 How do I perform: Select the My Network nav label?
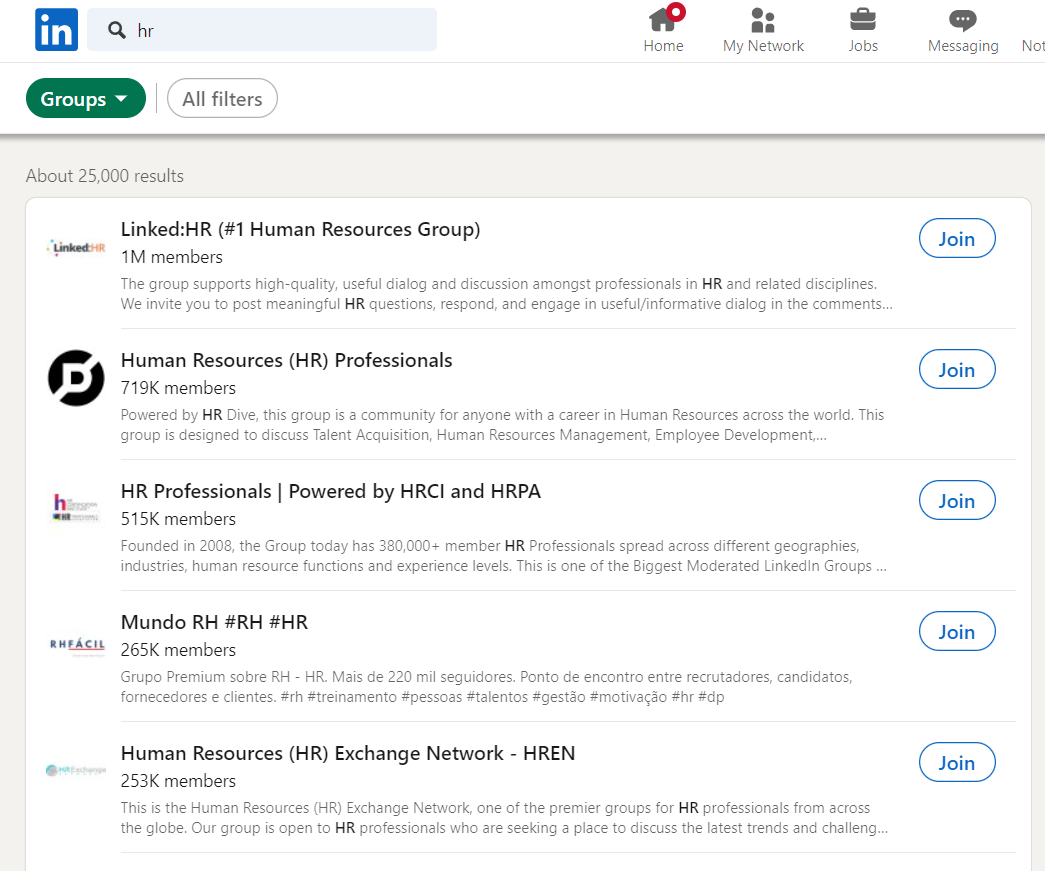[x=763, y=46]
